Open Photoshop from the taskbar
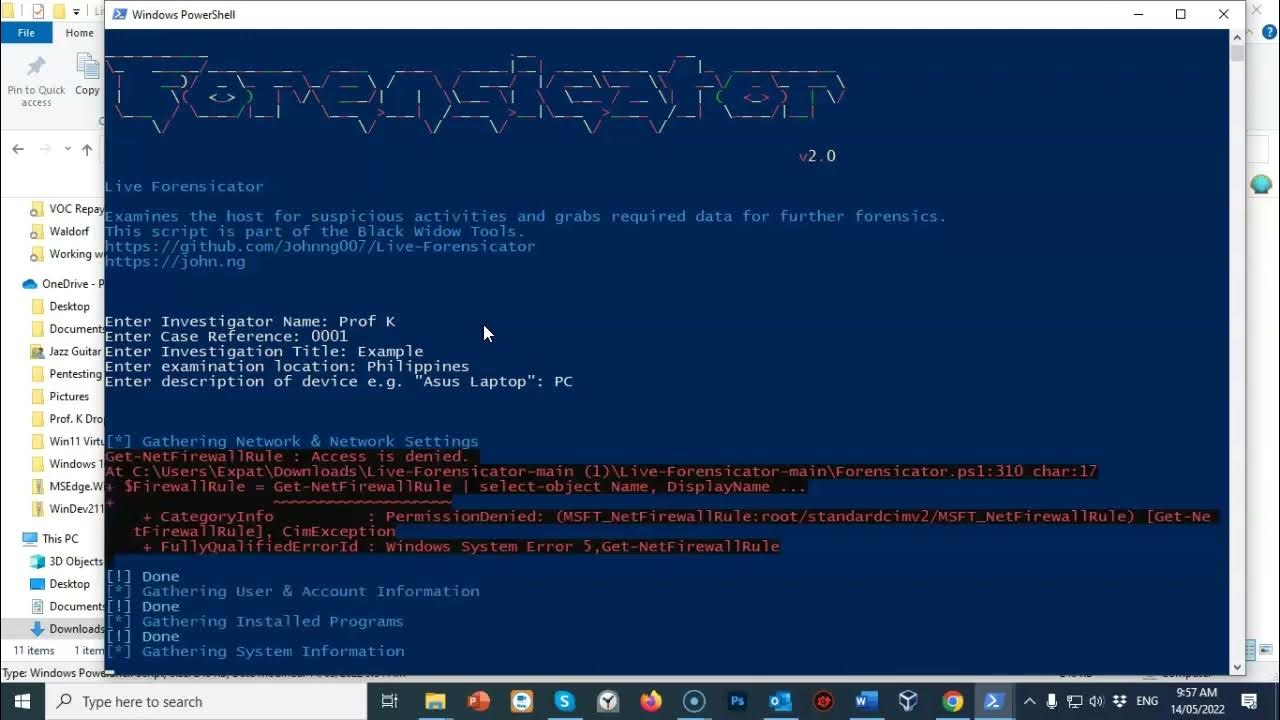The width and height of the screenshot is (1280, 720). 737,701
